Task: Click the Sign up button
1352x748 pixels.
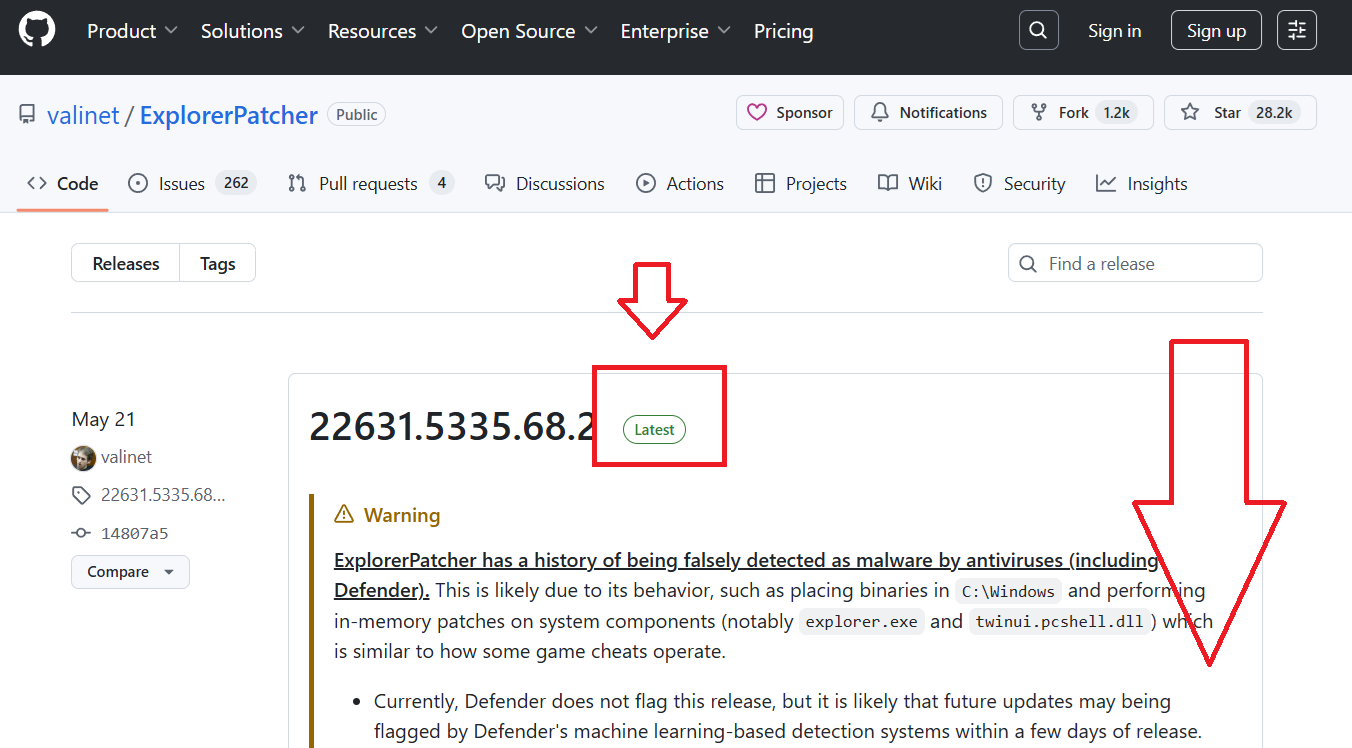Action: [1216, 31]
